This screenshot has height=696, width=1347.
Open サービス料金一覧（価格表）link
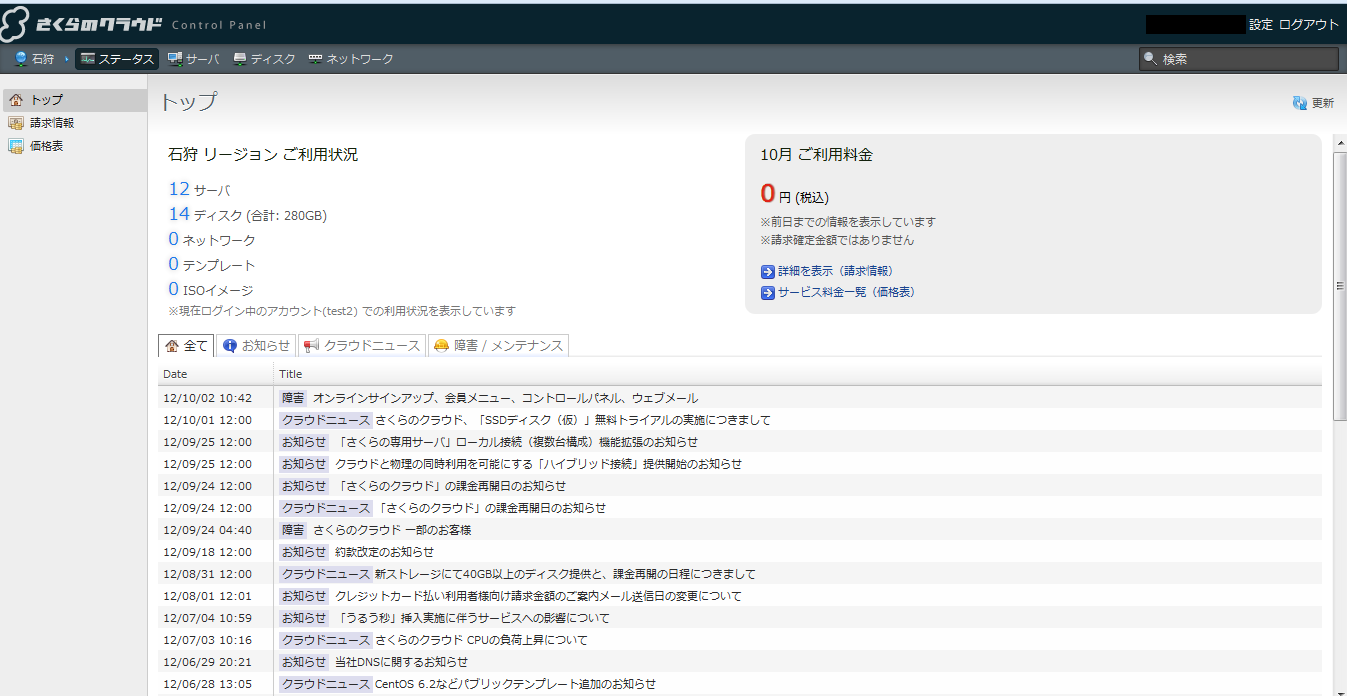pyautogui.click(x=838, y=292)
